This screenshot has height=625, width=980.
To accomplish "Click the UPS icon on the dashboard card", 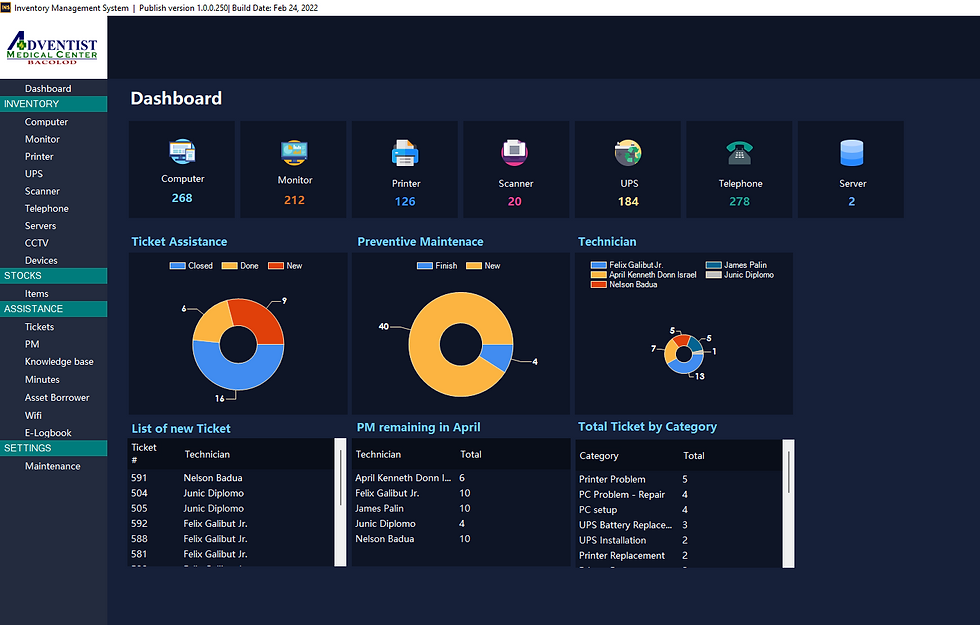I will coord(628,153).
